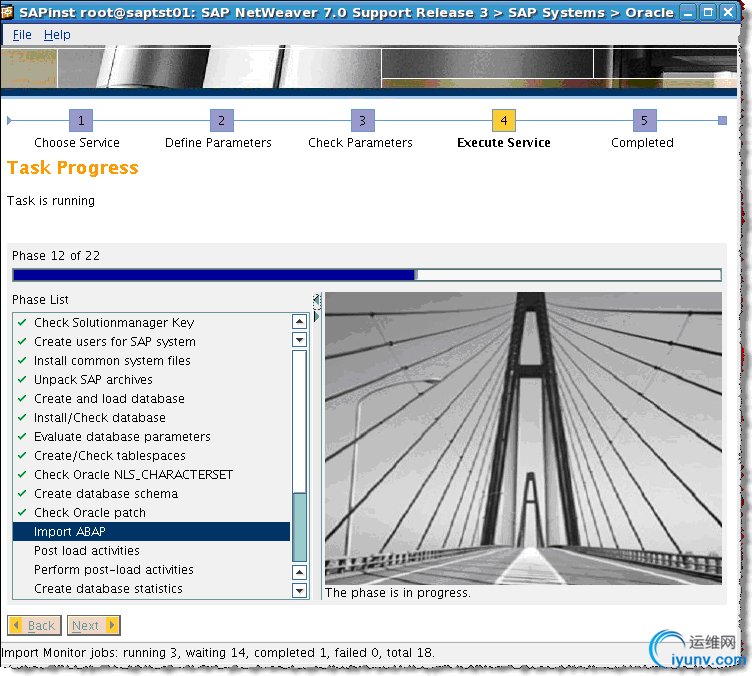Click the Completed step label
The image size is (752, 676).
(x=642, y=143)
